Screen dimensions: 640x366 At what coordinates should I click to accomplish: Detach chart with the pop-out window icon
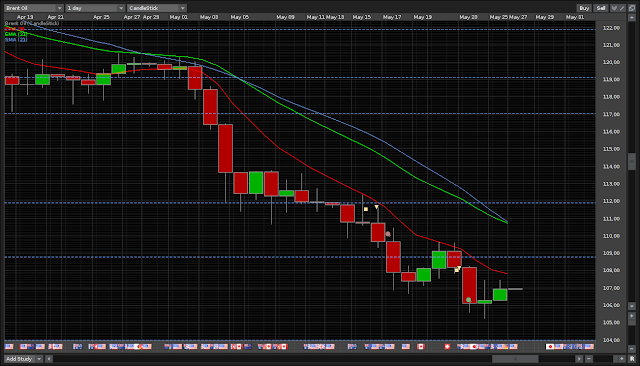pyautogui.click(x=632, y=8)
